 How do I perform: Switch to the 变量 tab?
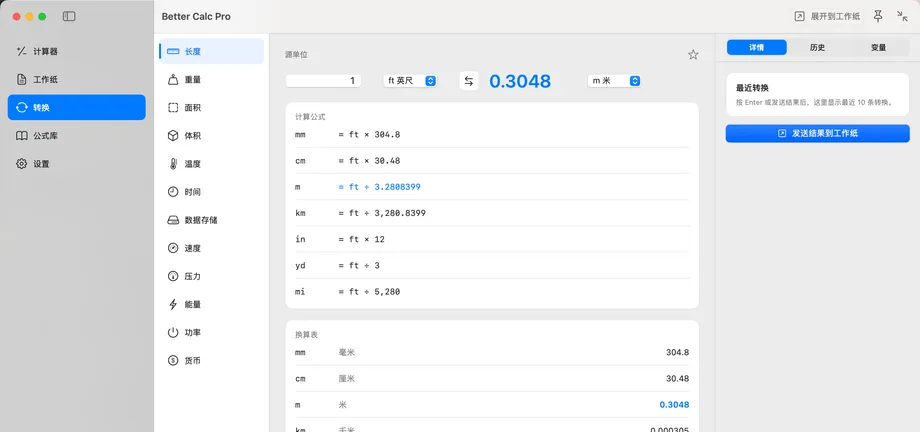click(878, 48)
